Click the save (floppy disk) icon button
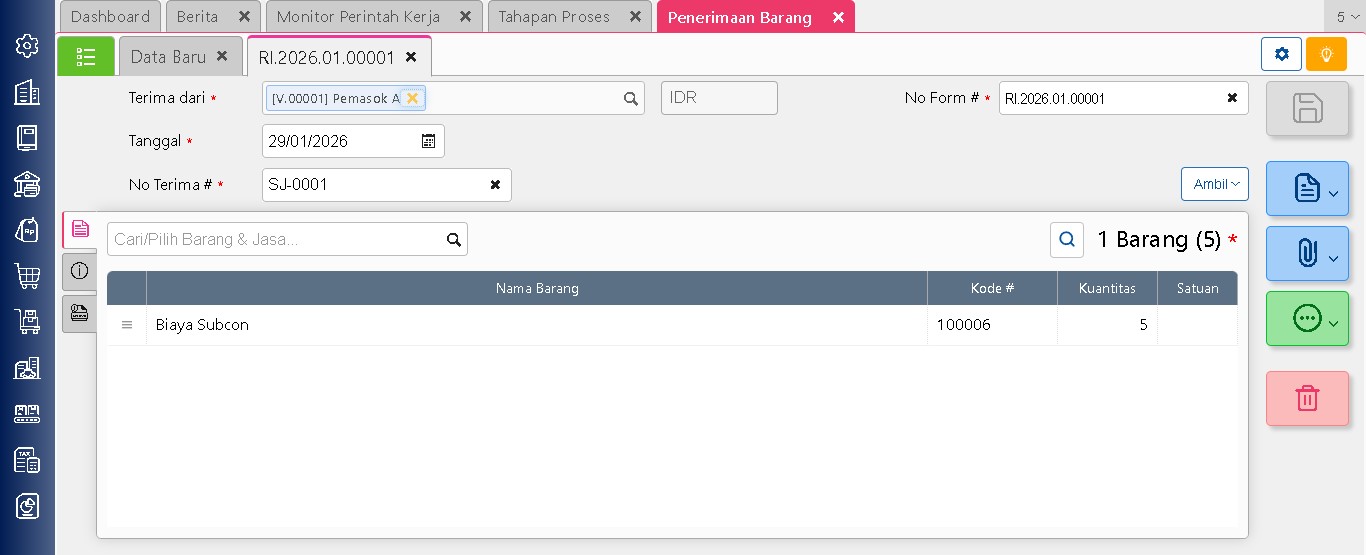Viewport: 1366px width, 555px height. [x=1307, y=108]
